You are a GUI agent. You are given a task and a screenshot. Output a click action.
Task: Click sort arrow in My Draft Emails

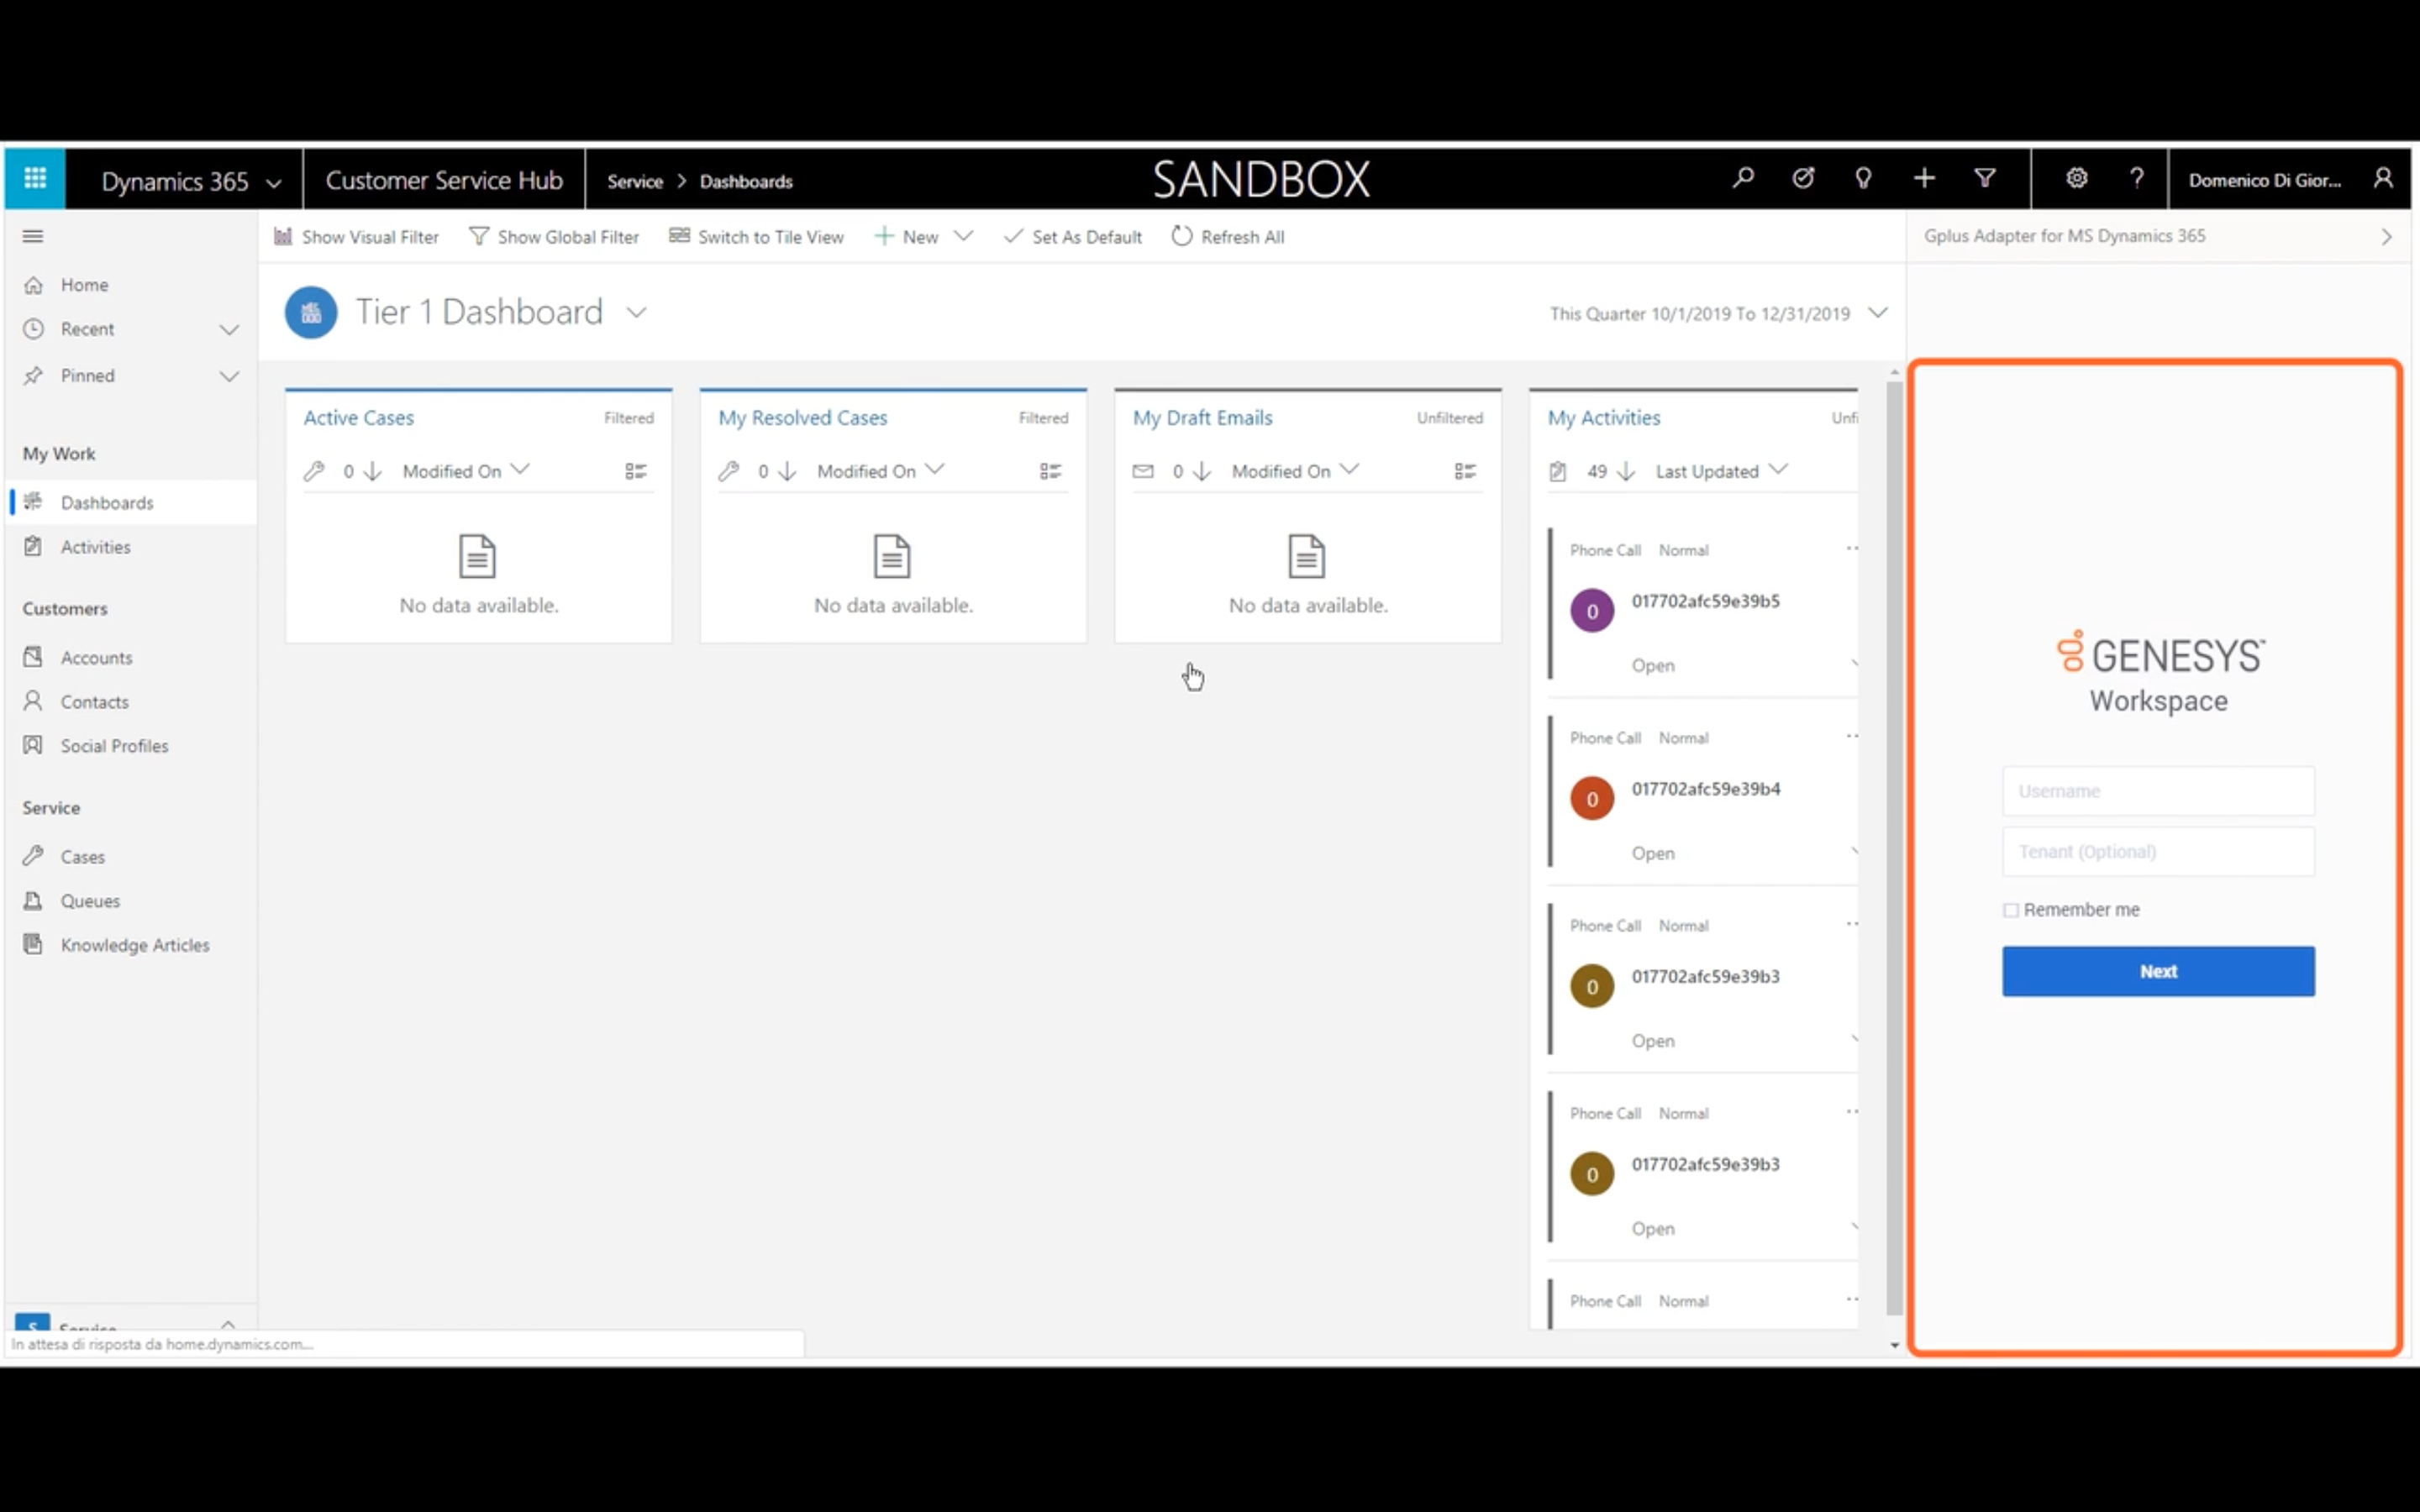click(x=1202, y=471)
